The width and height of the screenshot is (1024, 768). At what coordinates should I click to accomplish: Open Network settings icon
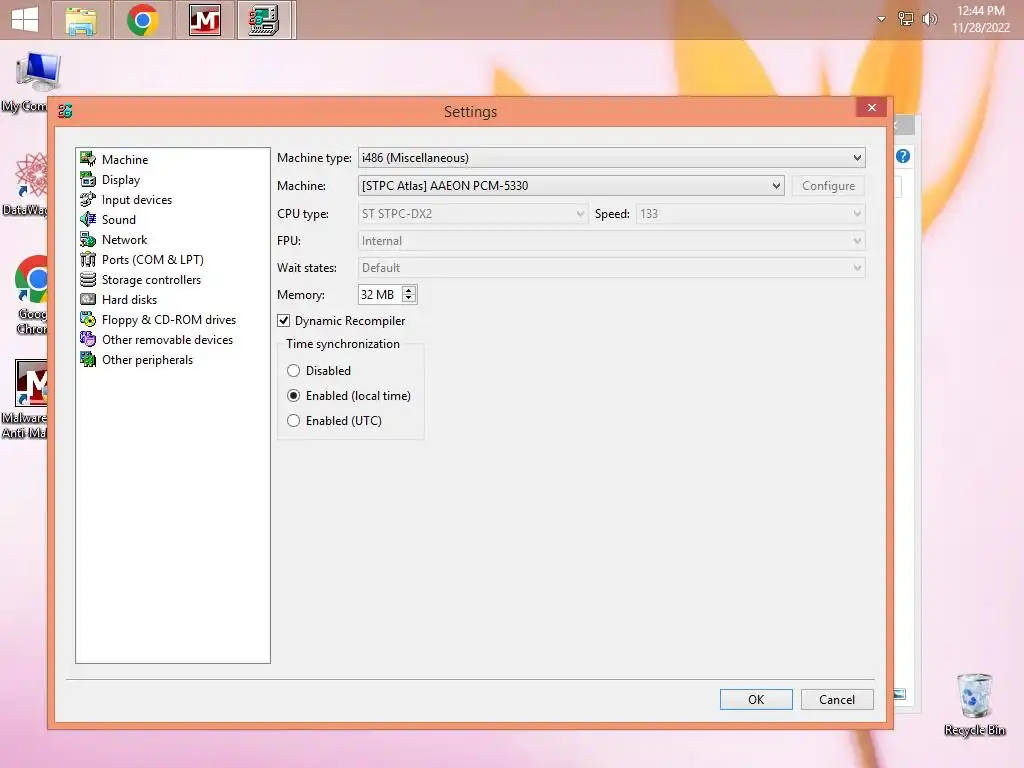88,240
